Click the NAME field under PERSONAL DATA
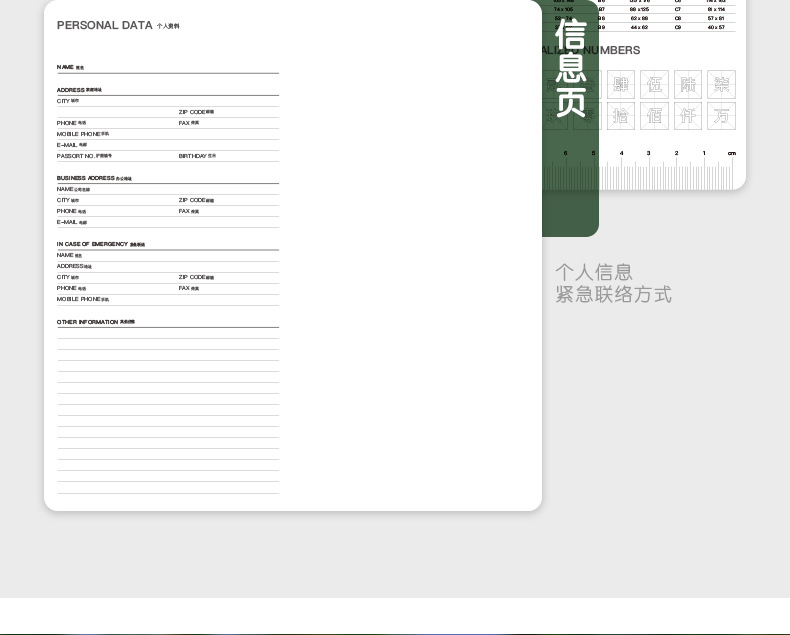The width and height of the screenshot is (790, 635). tap(168, 68)
